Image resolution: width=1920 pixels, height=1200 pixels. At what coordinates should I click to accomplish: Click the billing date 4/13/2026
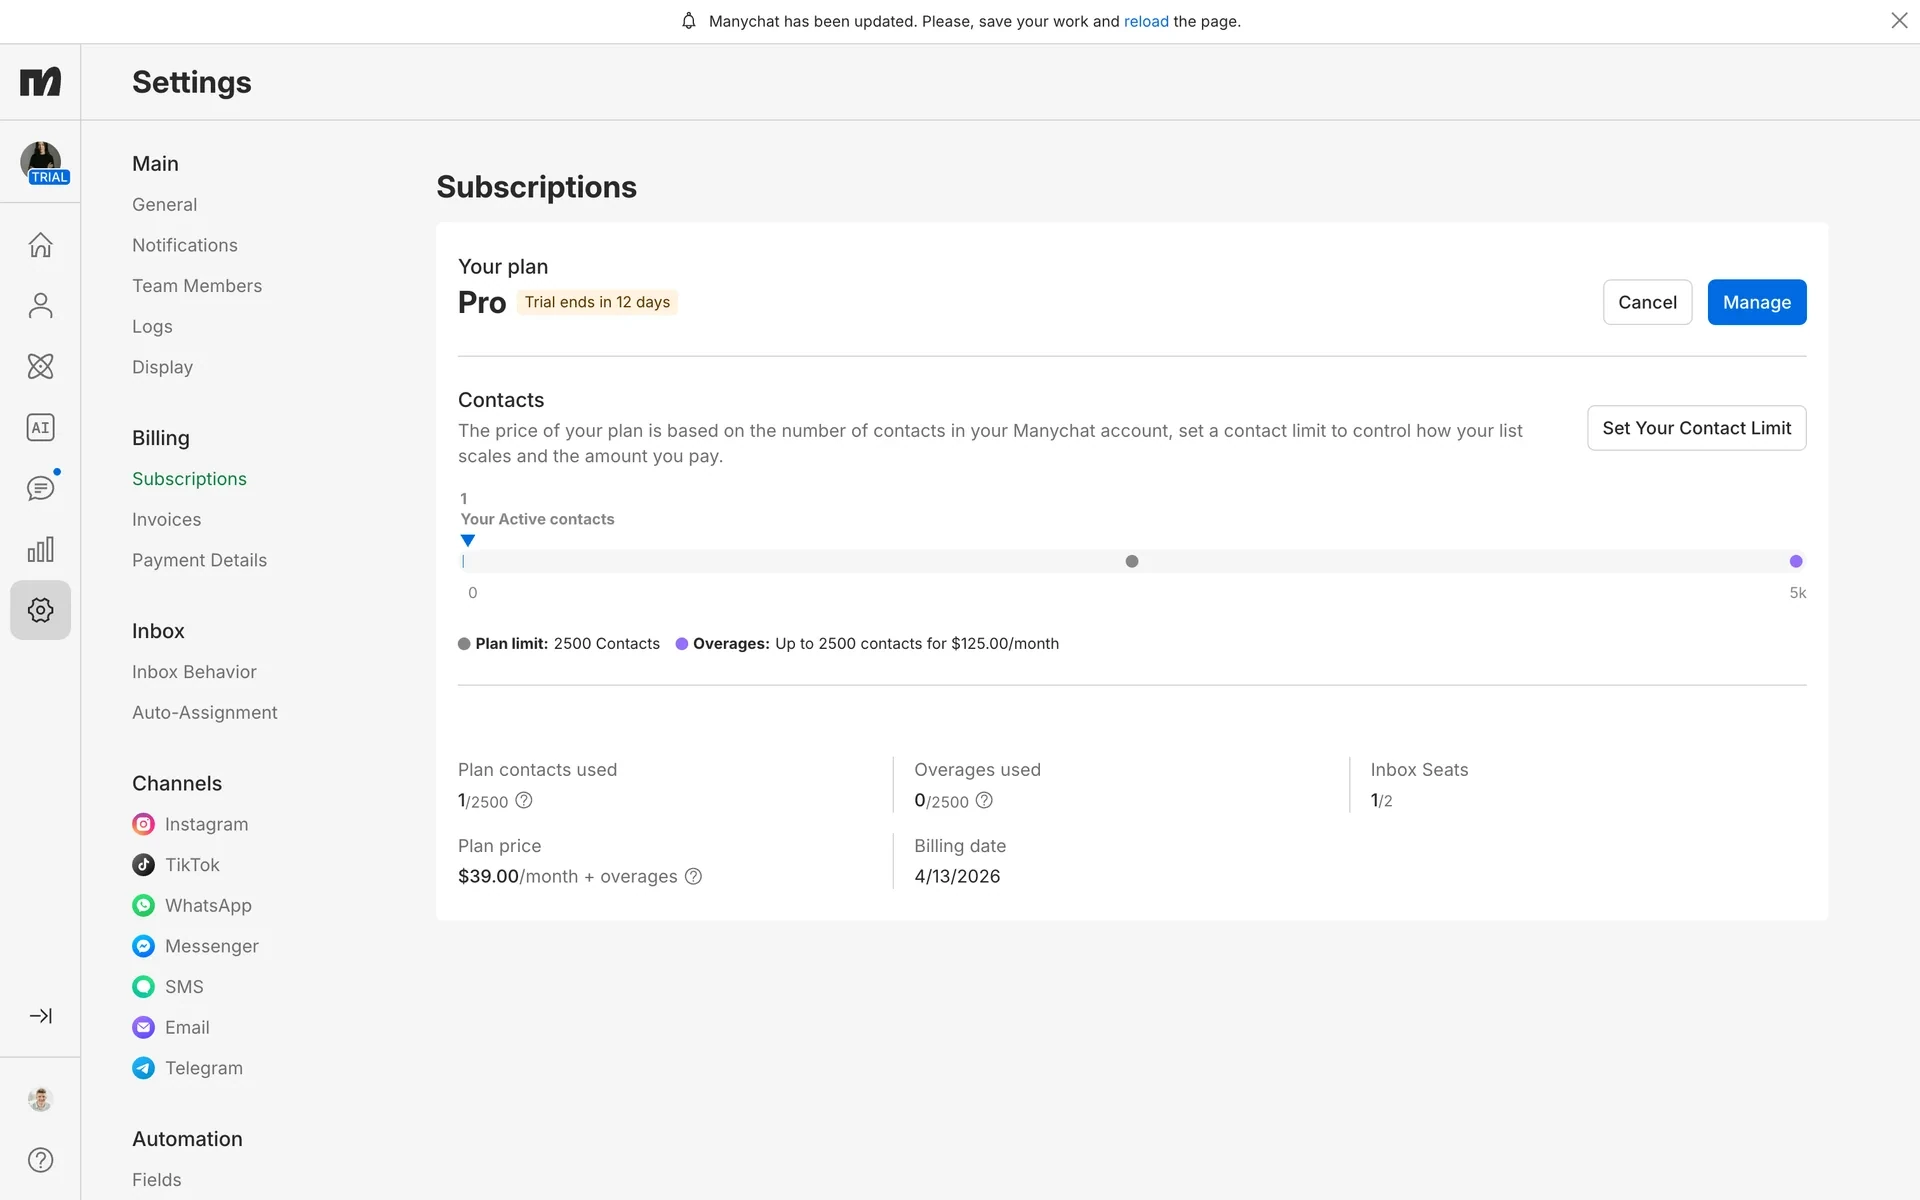click(957, 877)
